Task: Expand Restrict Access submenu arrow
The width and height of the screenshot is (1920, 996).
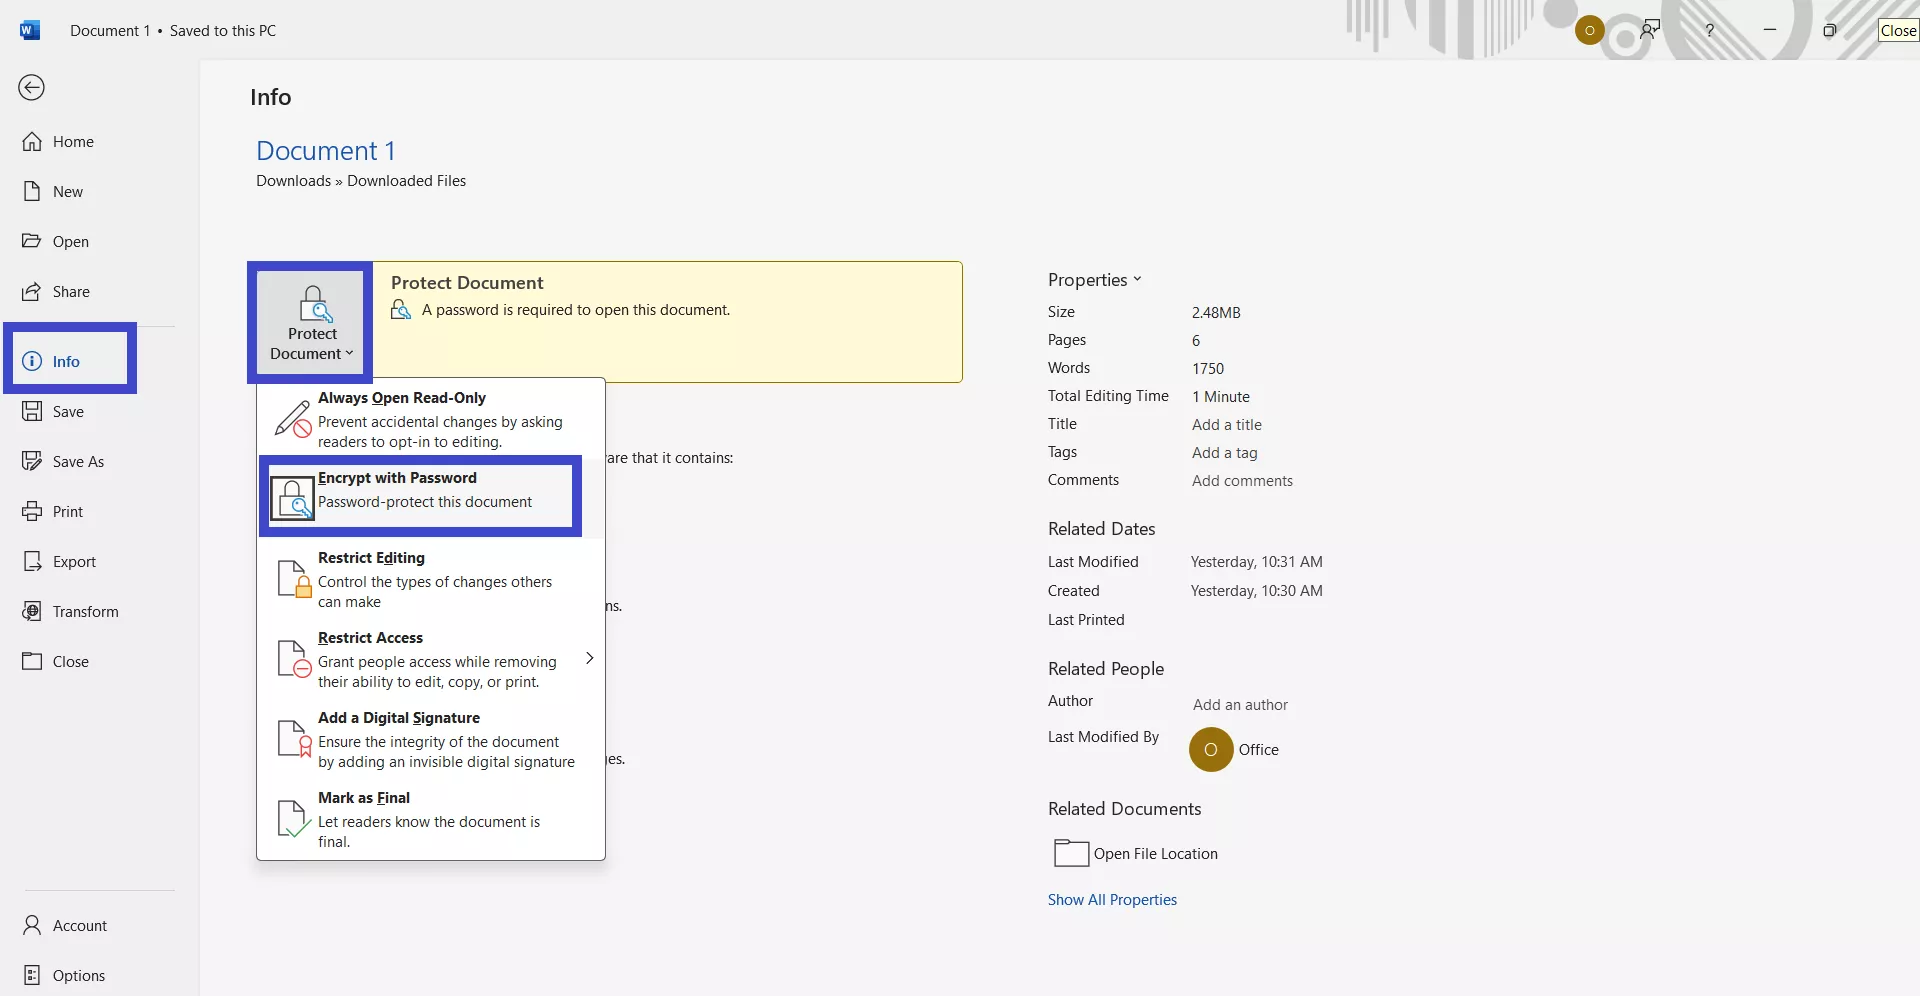Action: tap(589, 658)
